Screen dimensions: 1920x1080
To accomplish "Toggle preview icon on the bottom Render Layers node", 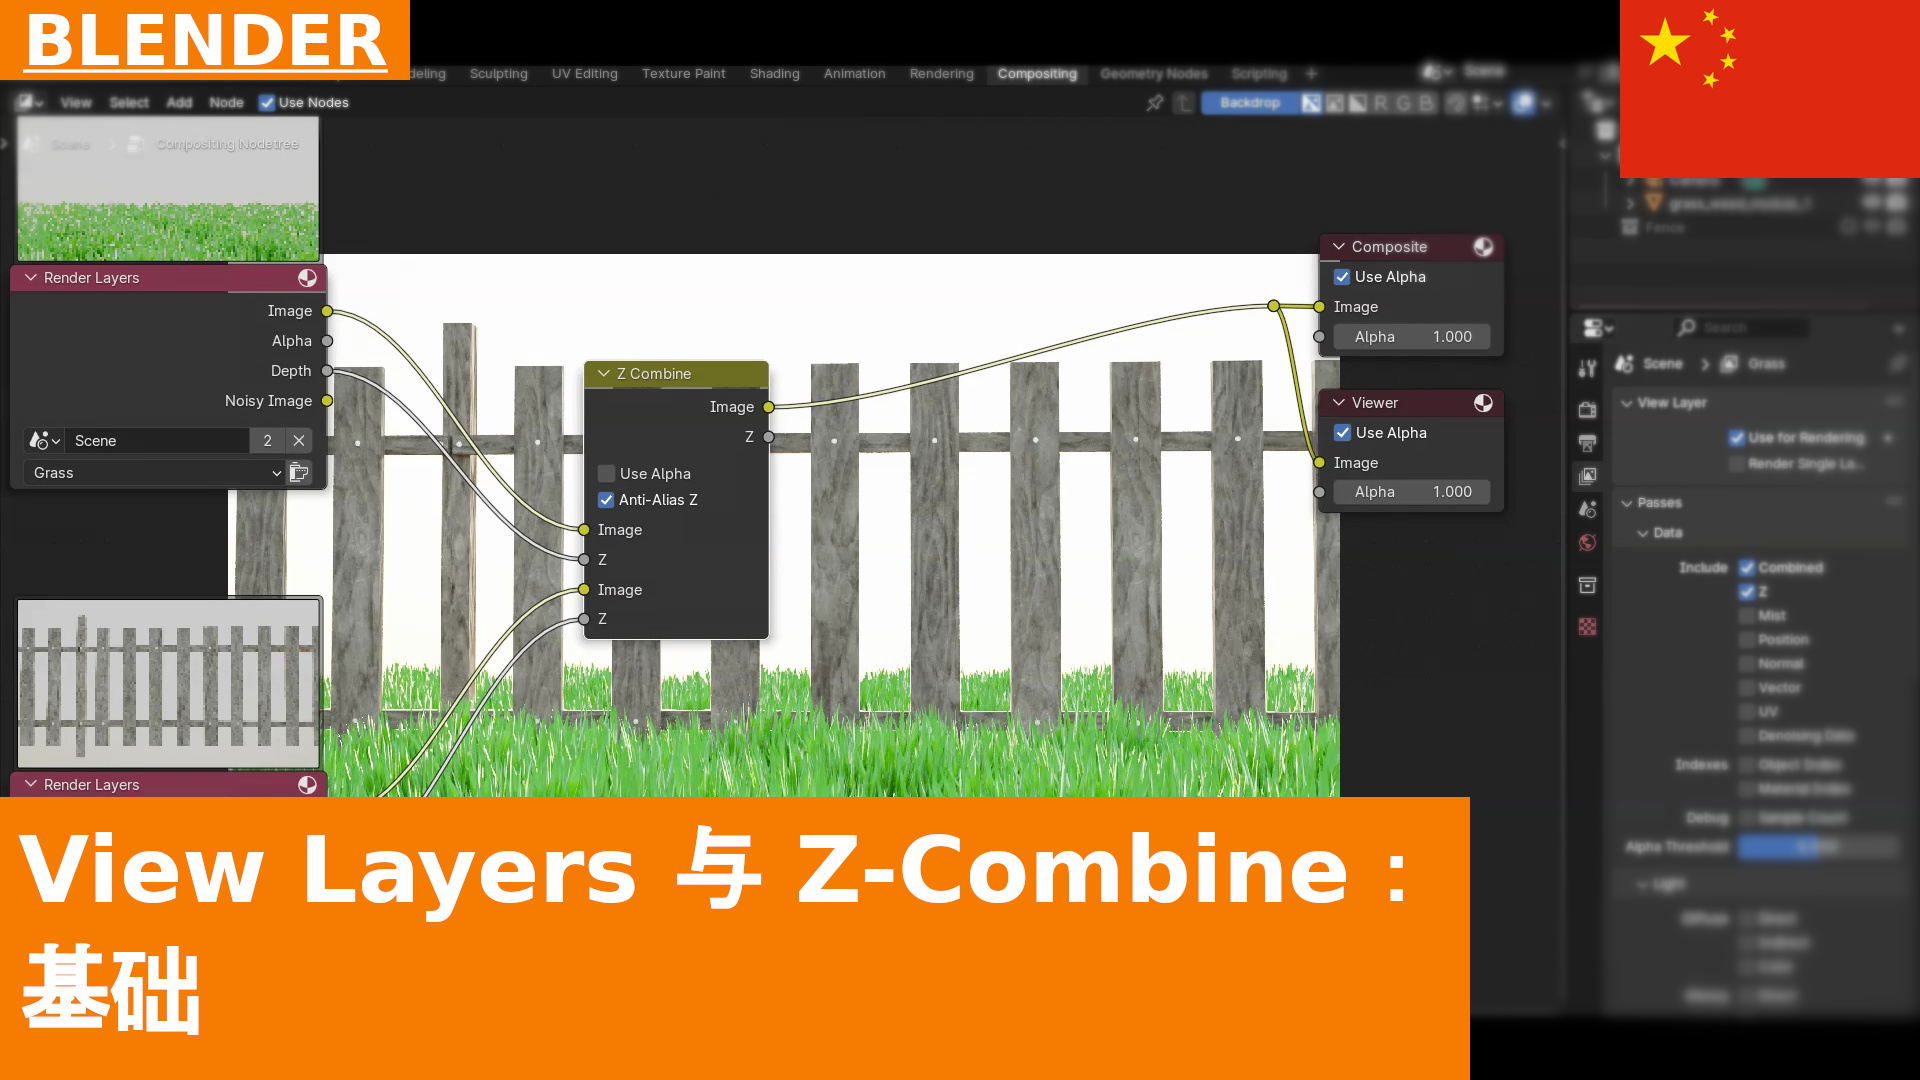I will pos(307,785).
